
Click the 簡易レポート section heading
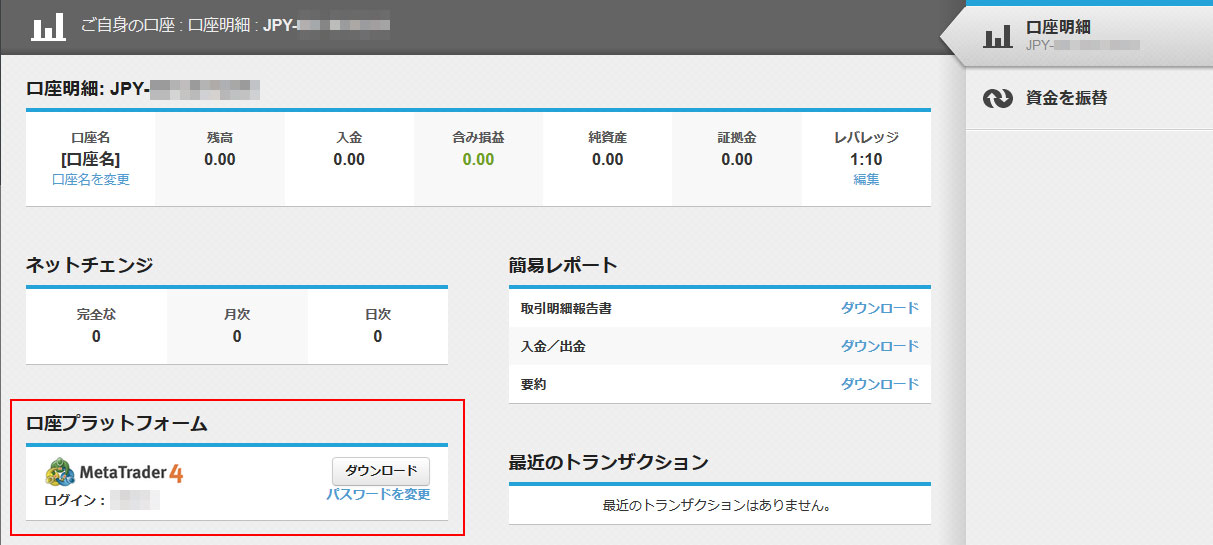(563, 265)
